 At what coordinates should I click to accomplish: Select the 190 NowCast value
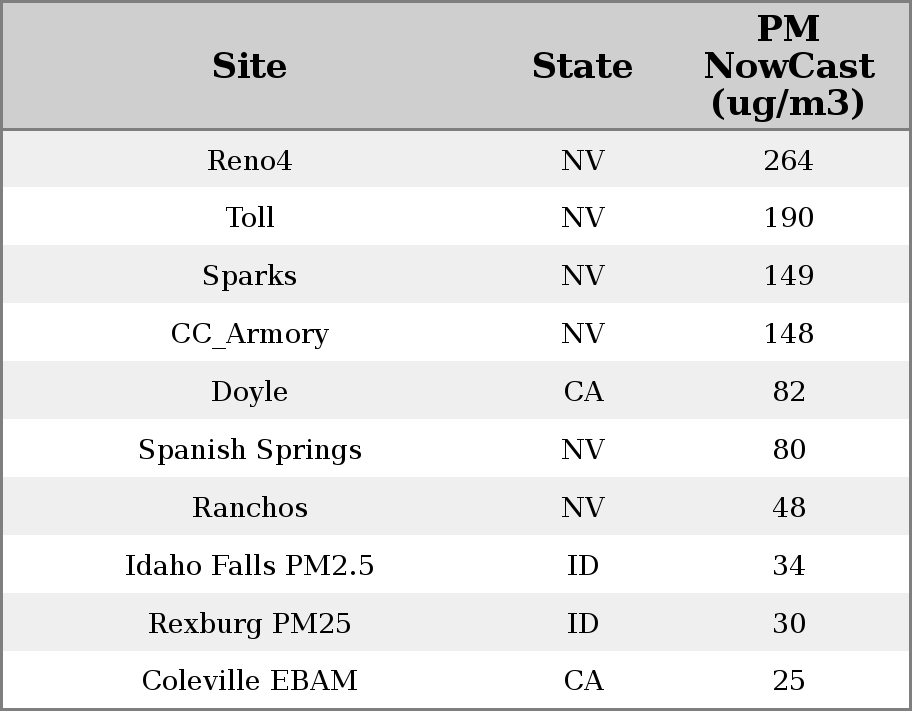[x=788, y=218]
